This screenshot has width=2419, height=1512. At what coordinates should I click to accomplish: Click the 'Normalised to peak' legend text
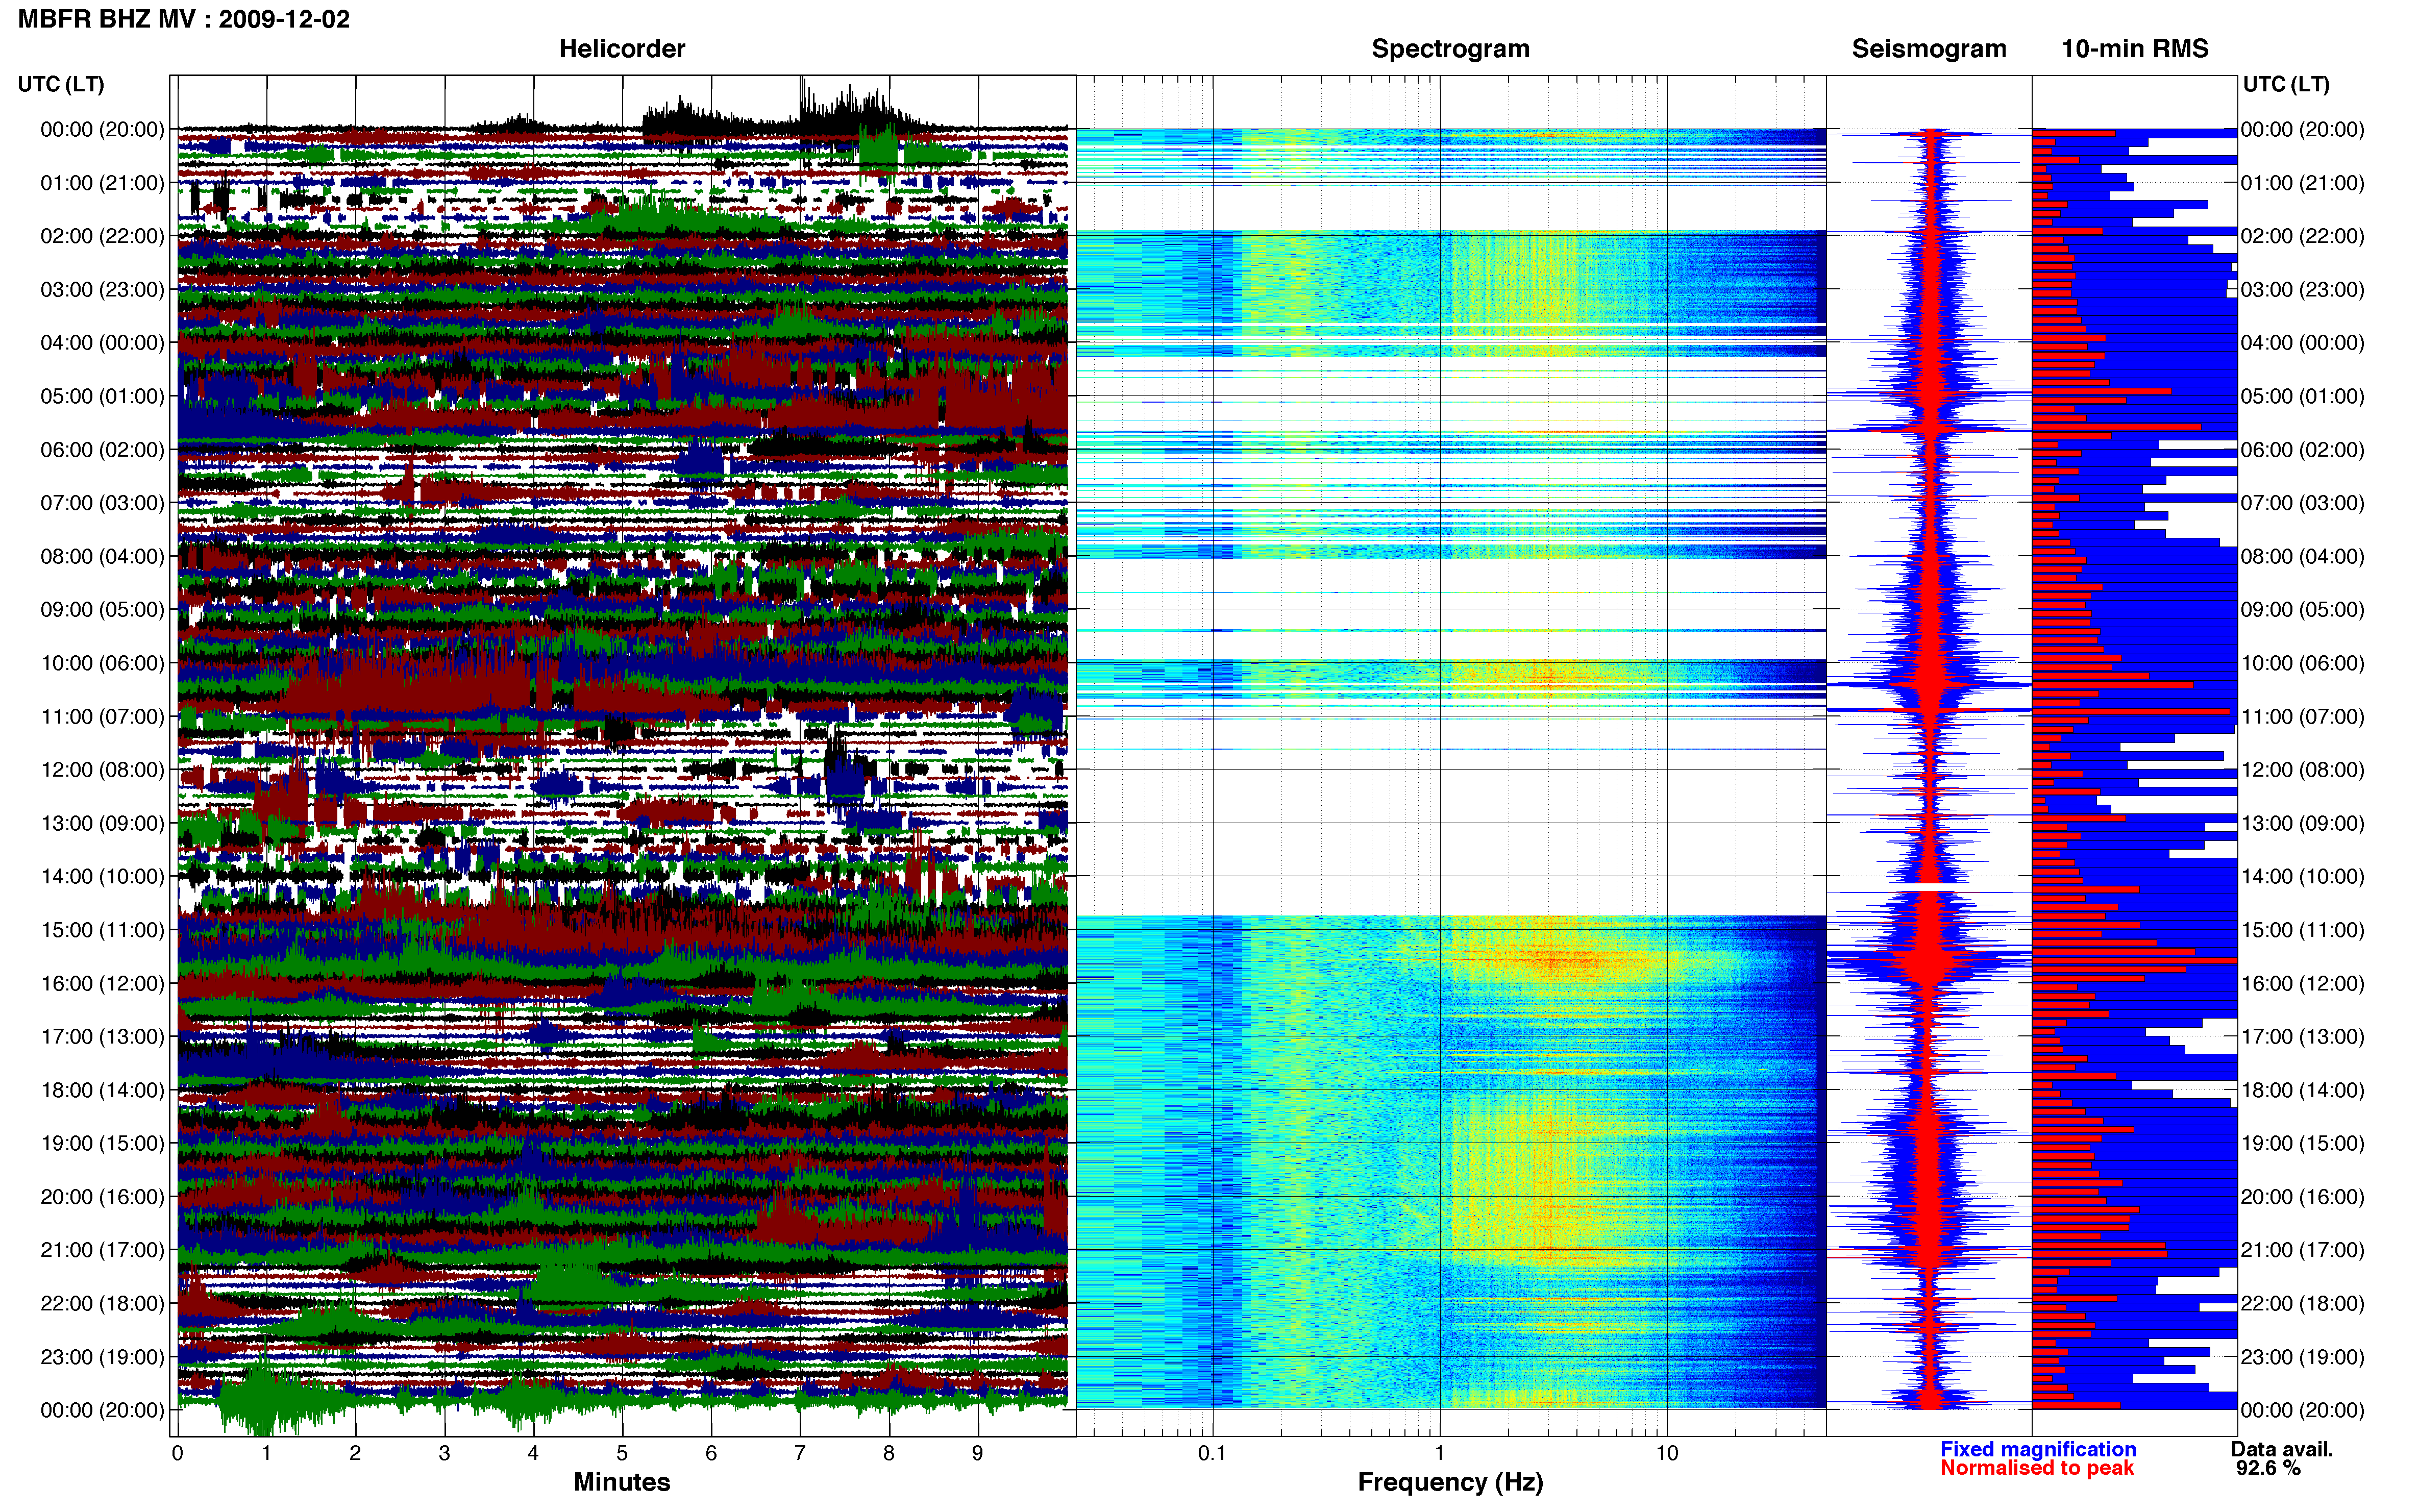point(2036,1468)
